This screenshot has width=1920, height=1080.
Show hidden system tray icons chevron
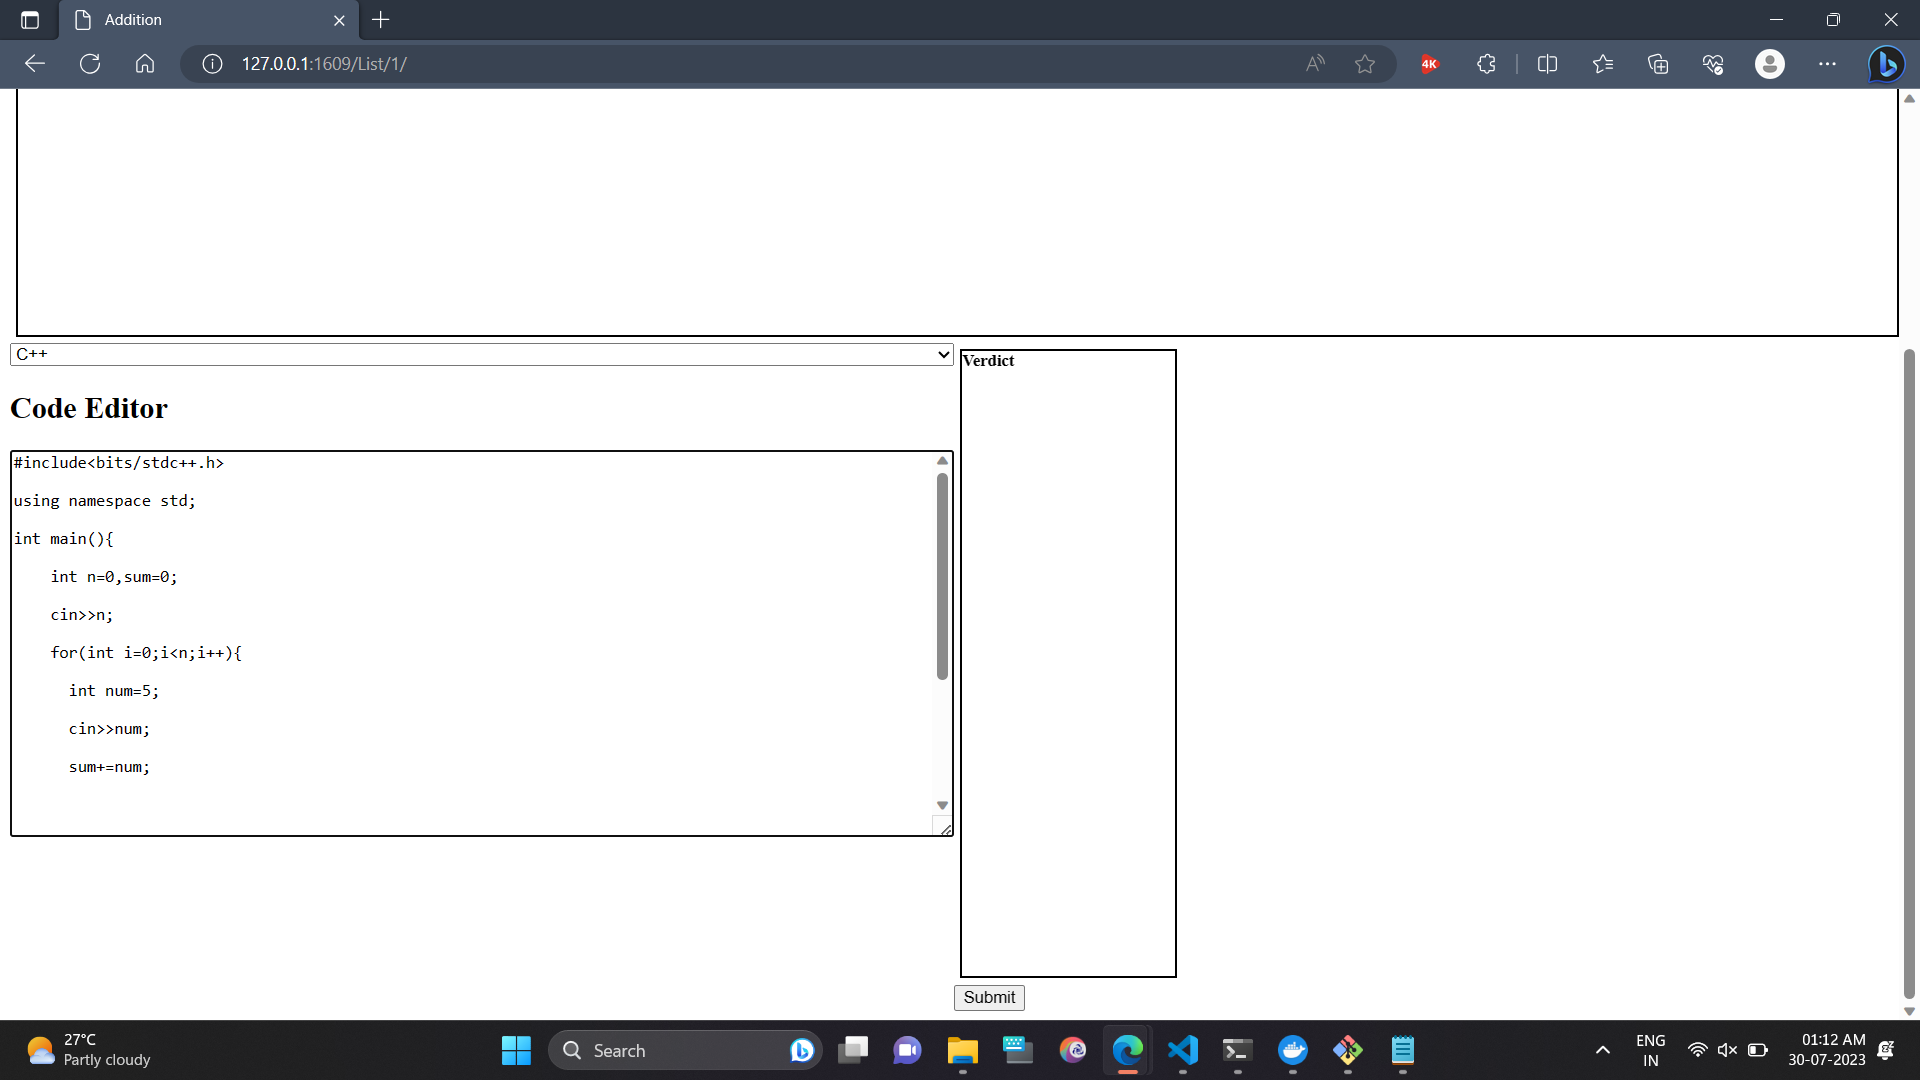point(1602,1050)
